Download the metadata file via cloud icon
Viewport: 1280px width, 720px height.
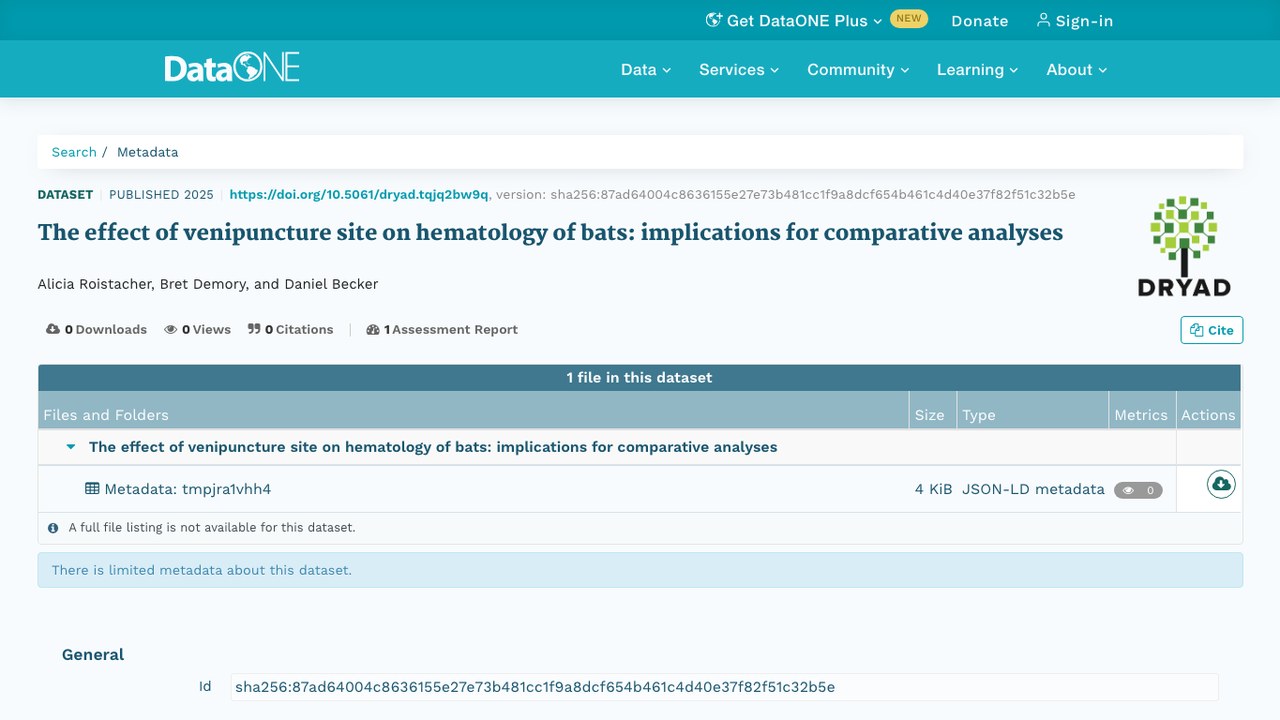point(1221,485)
